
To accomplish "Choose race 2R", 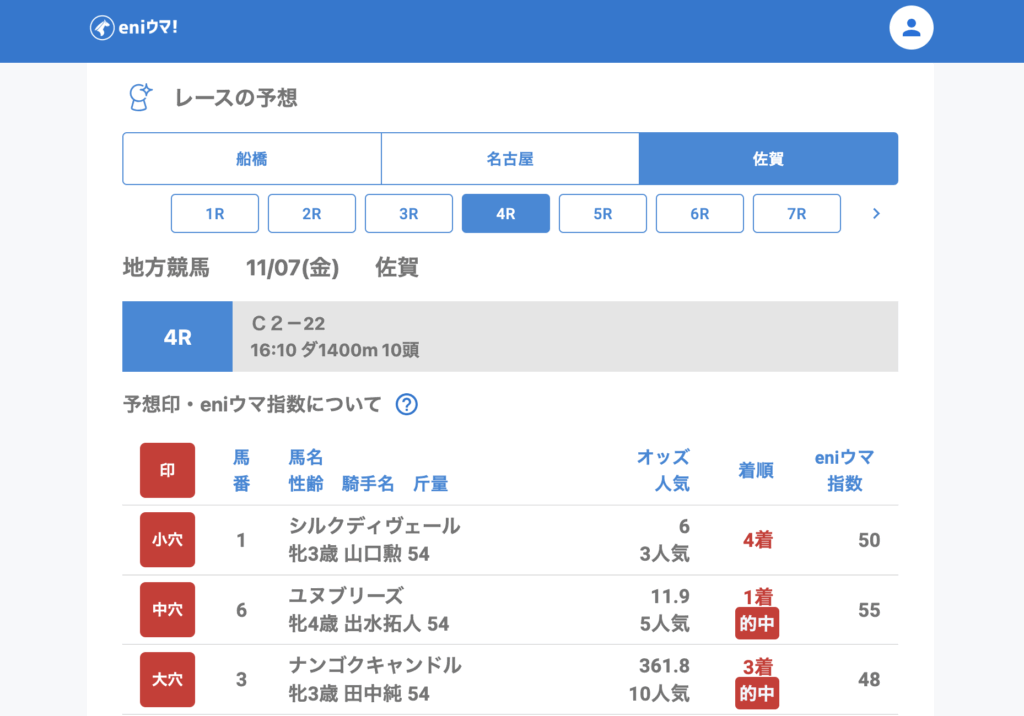I will pos(312,214).
